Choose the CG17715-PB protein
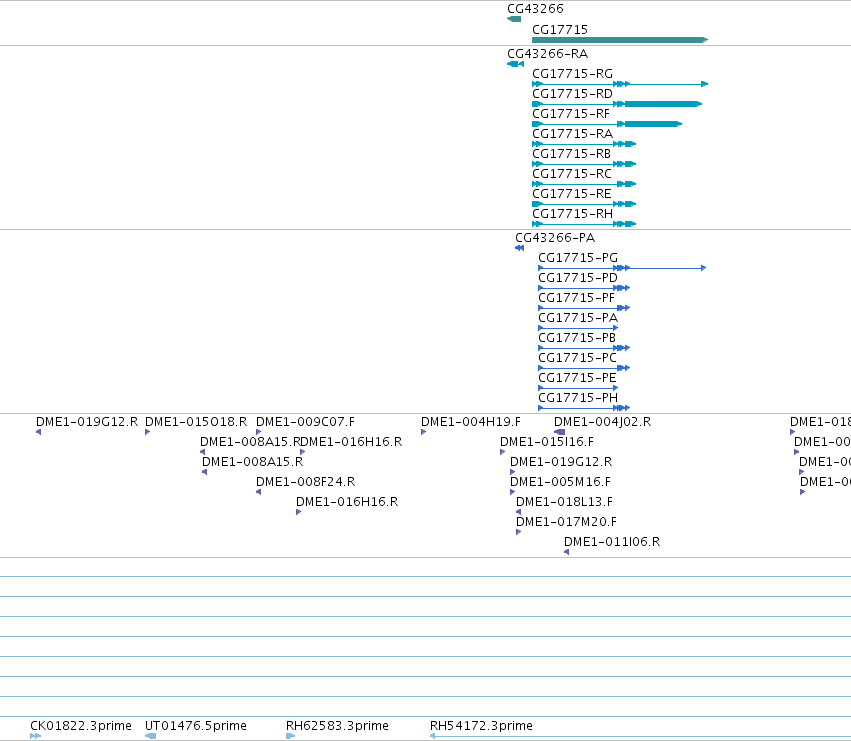 tap(576, 338)
